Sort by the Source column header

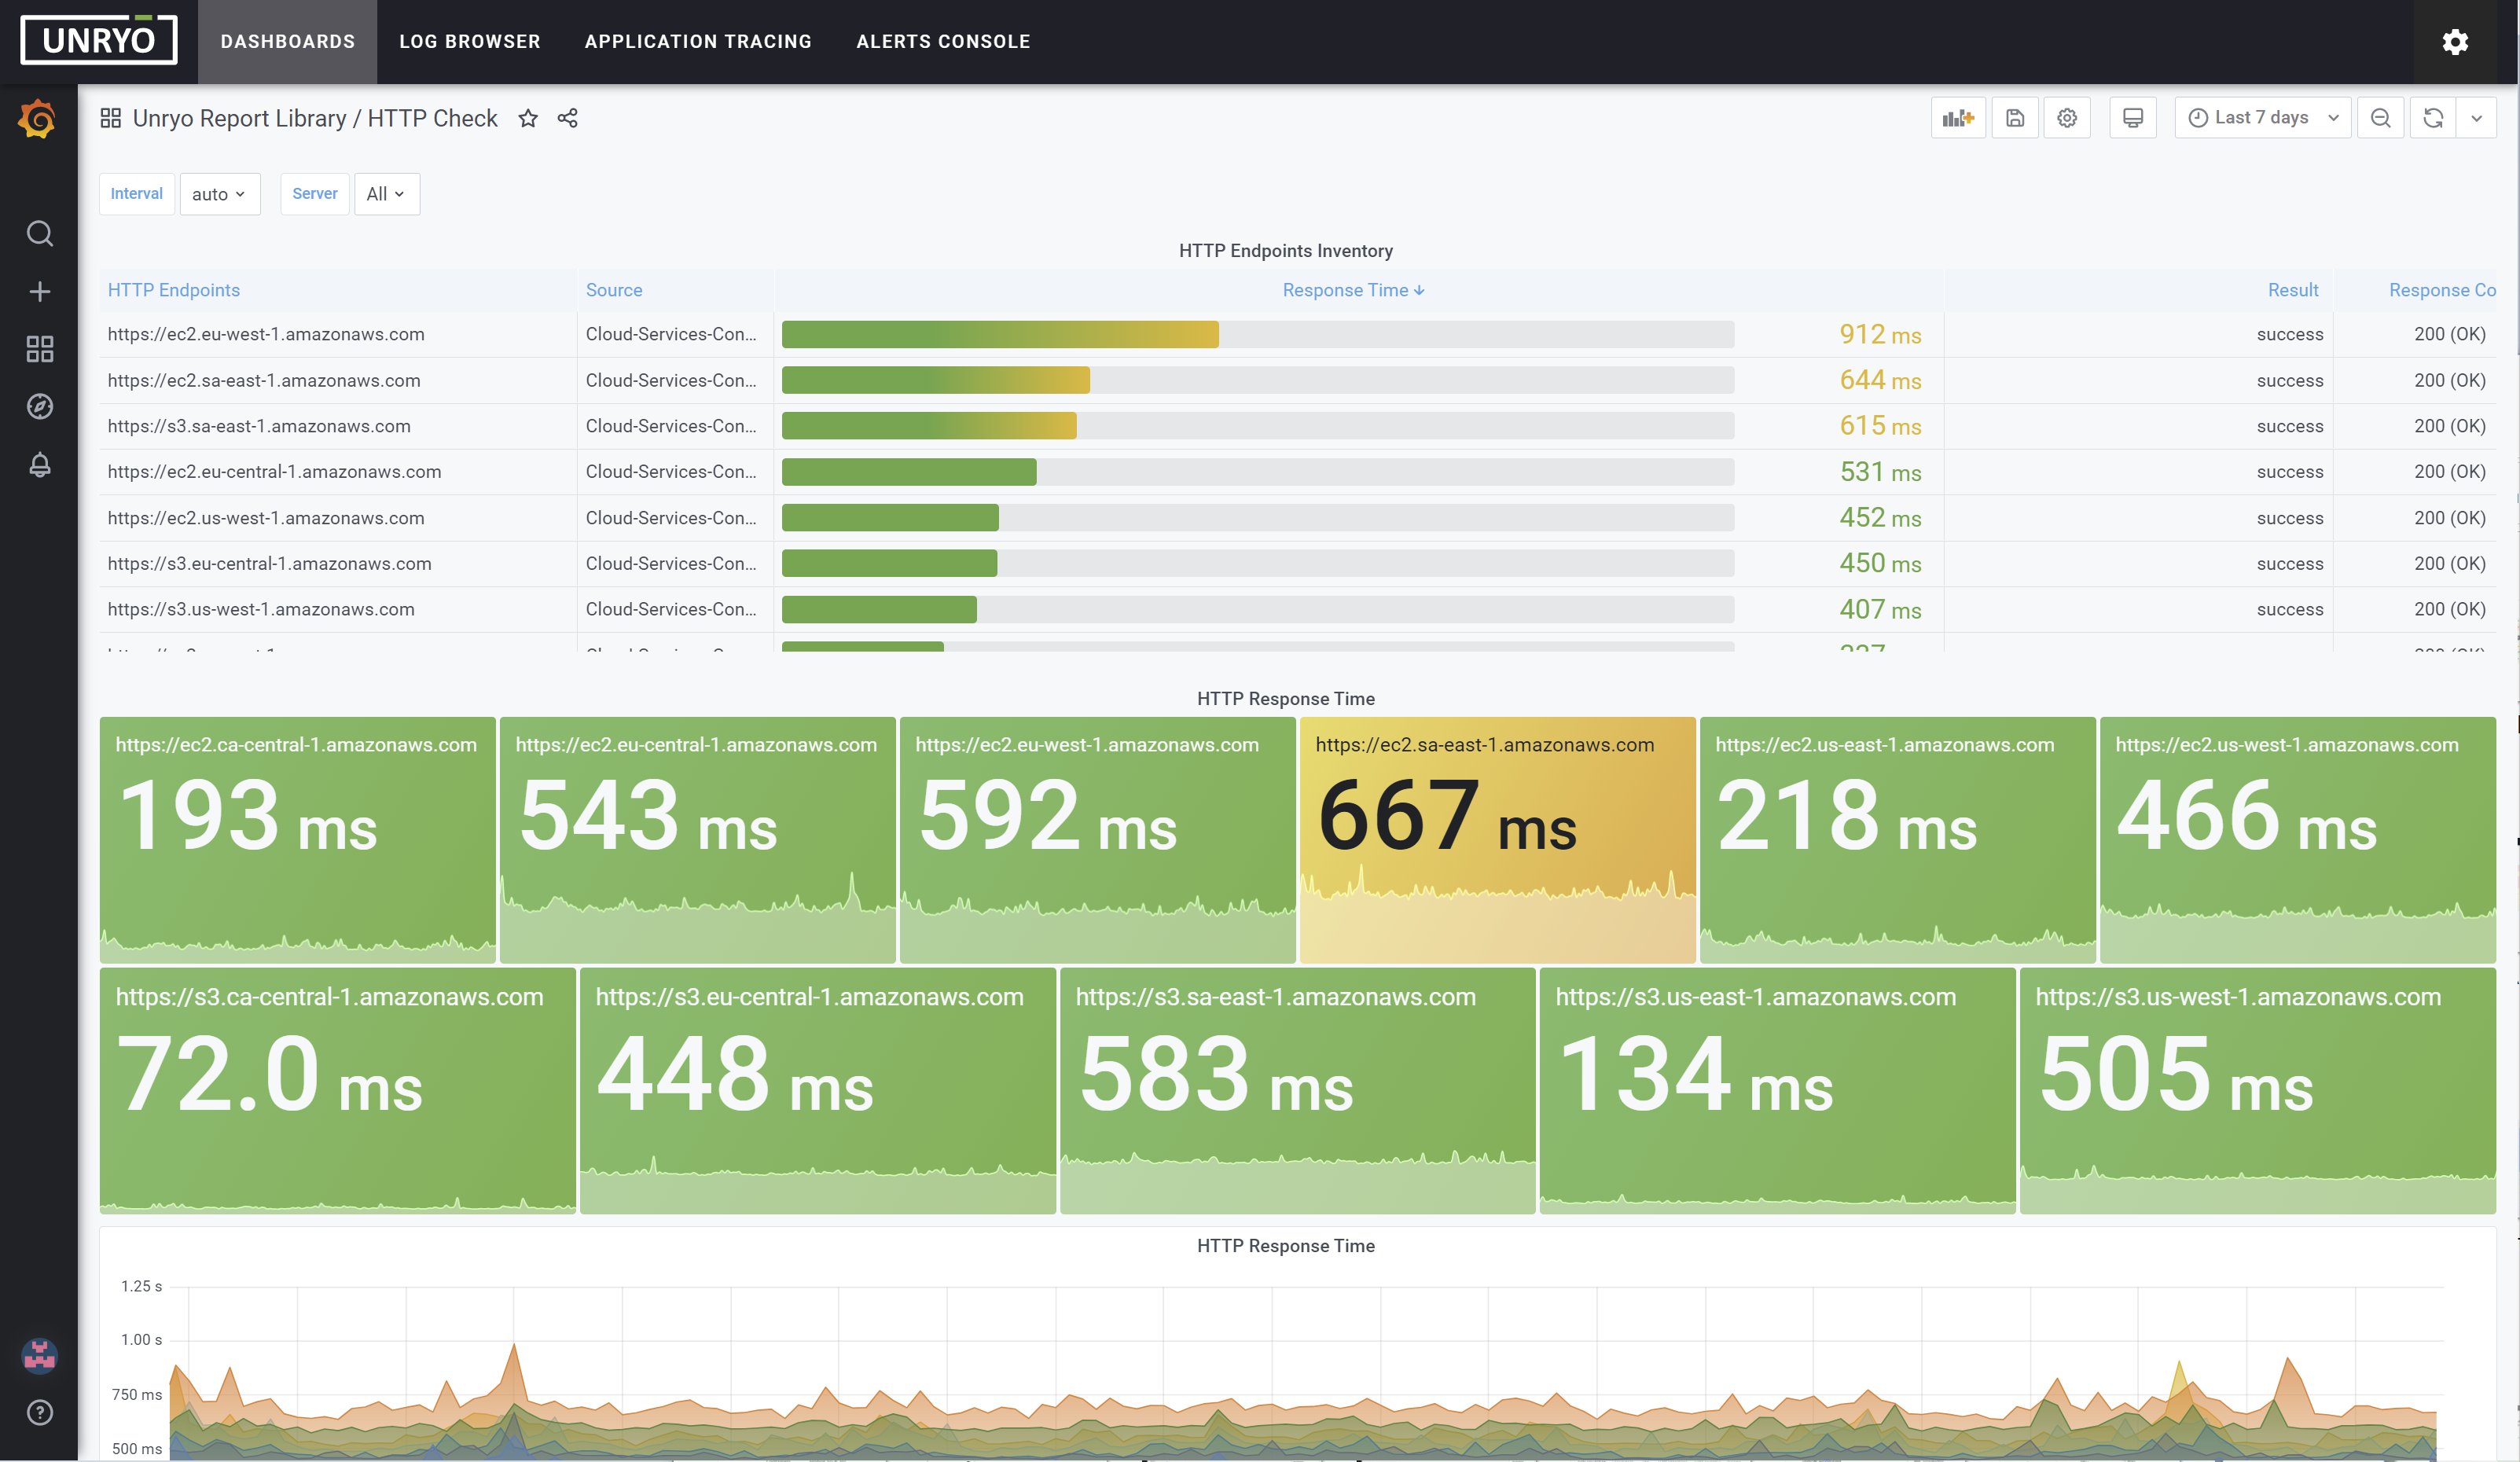point(614,290)
